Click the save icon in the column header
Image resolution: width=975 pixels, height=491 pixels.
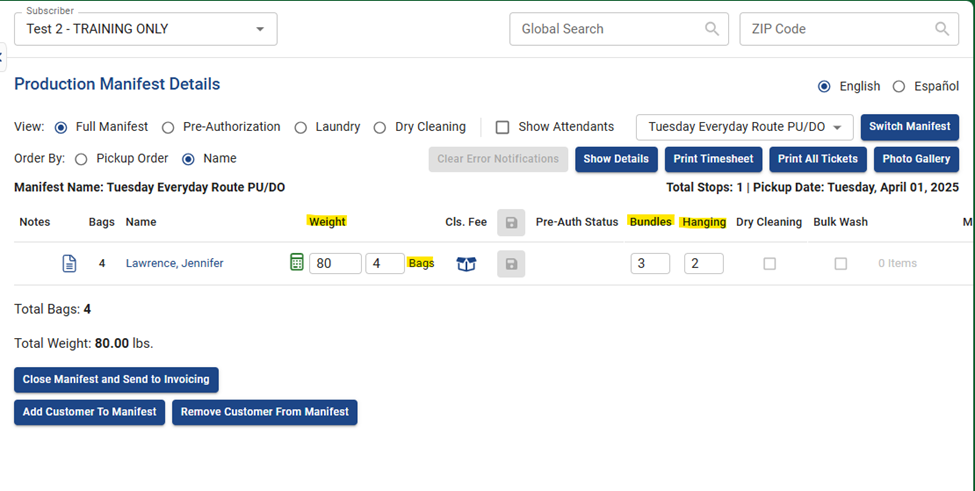click(x=511, y=222)
